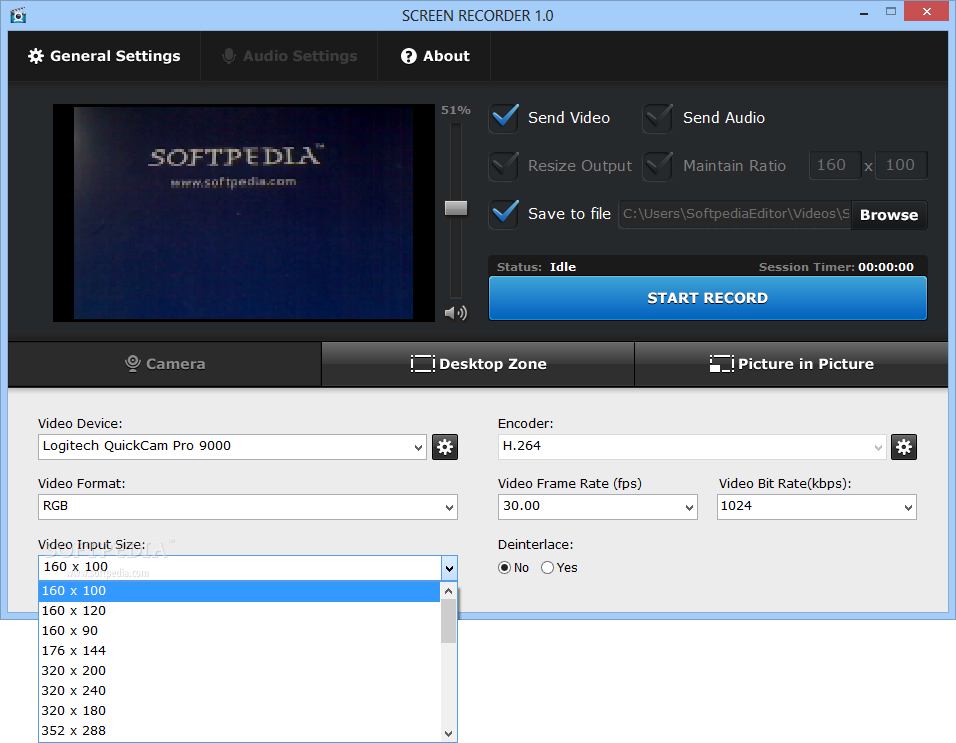Click the General Settings gear icon
This screenshot has height=743, width=956.
(x=36, y=56)
